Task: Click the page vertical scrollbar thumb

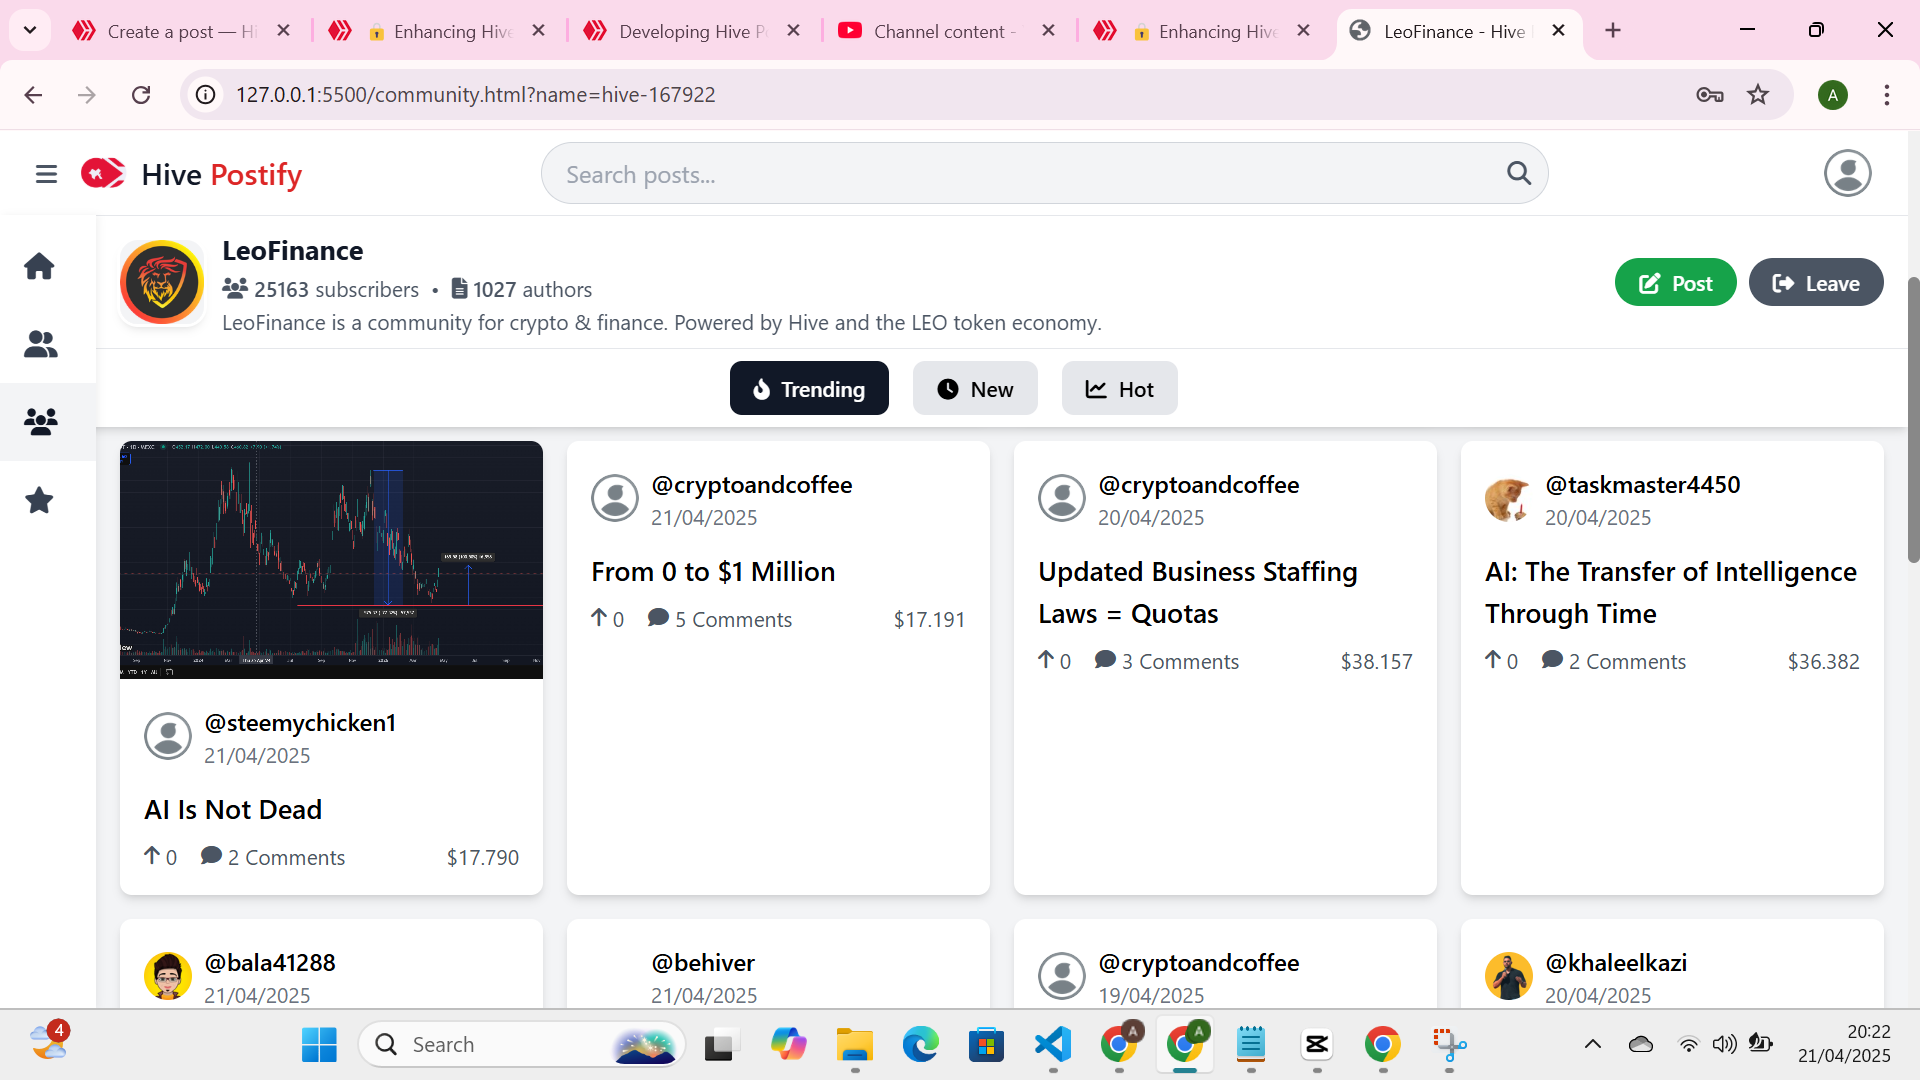Action: click(x=1913, y=420)
